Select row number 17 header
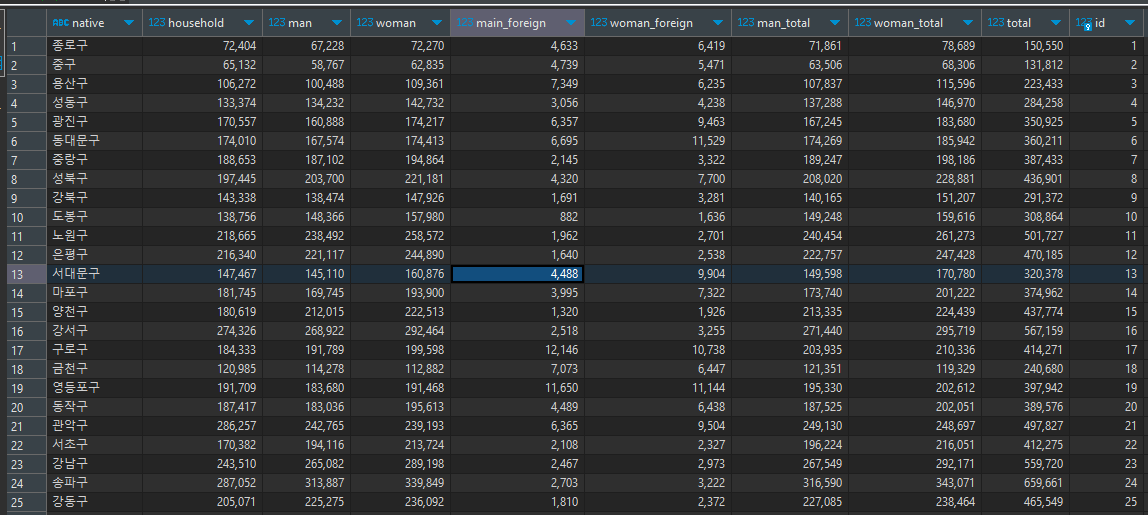 pyautogui.click(x=26, y=349)
